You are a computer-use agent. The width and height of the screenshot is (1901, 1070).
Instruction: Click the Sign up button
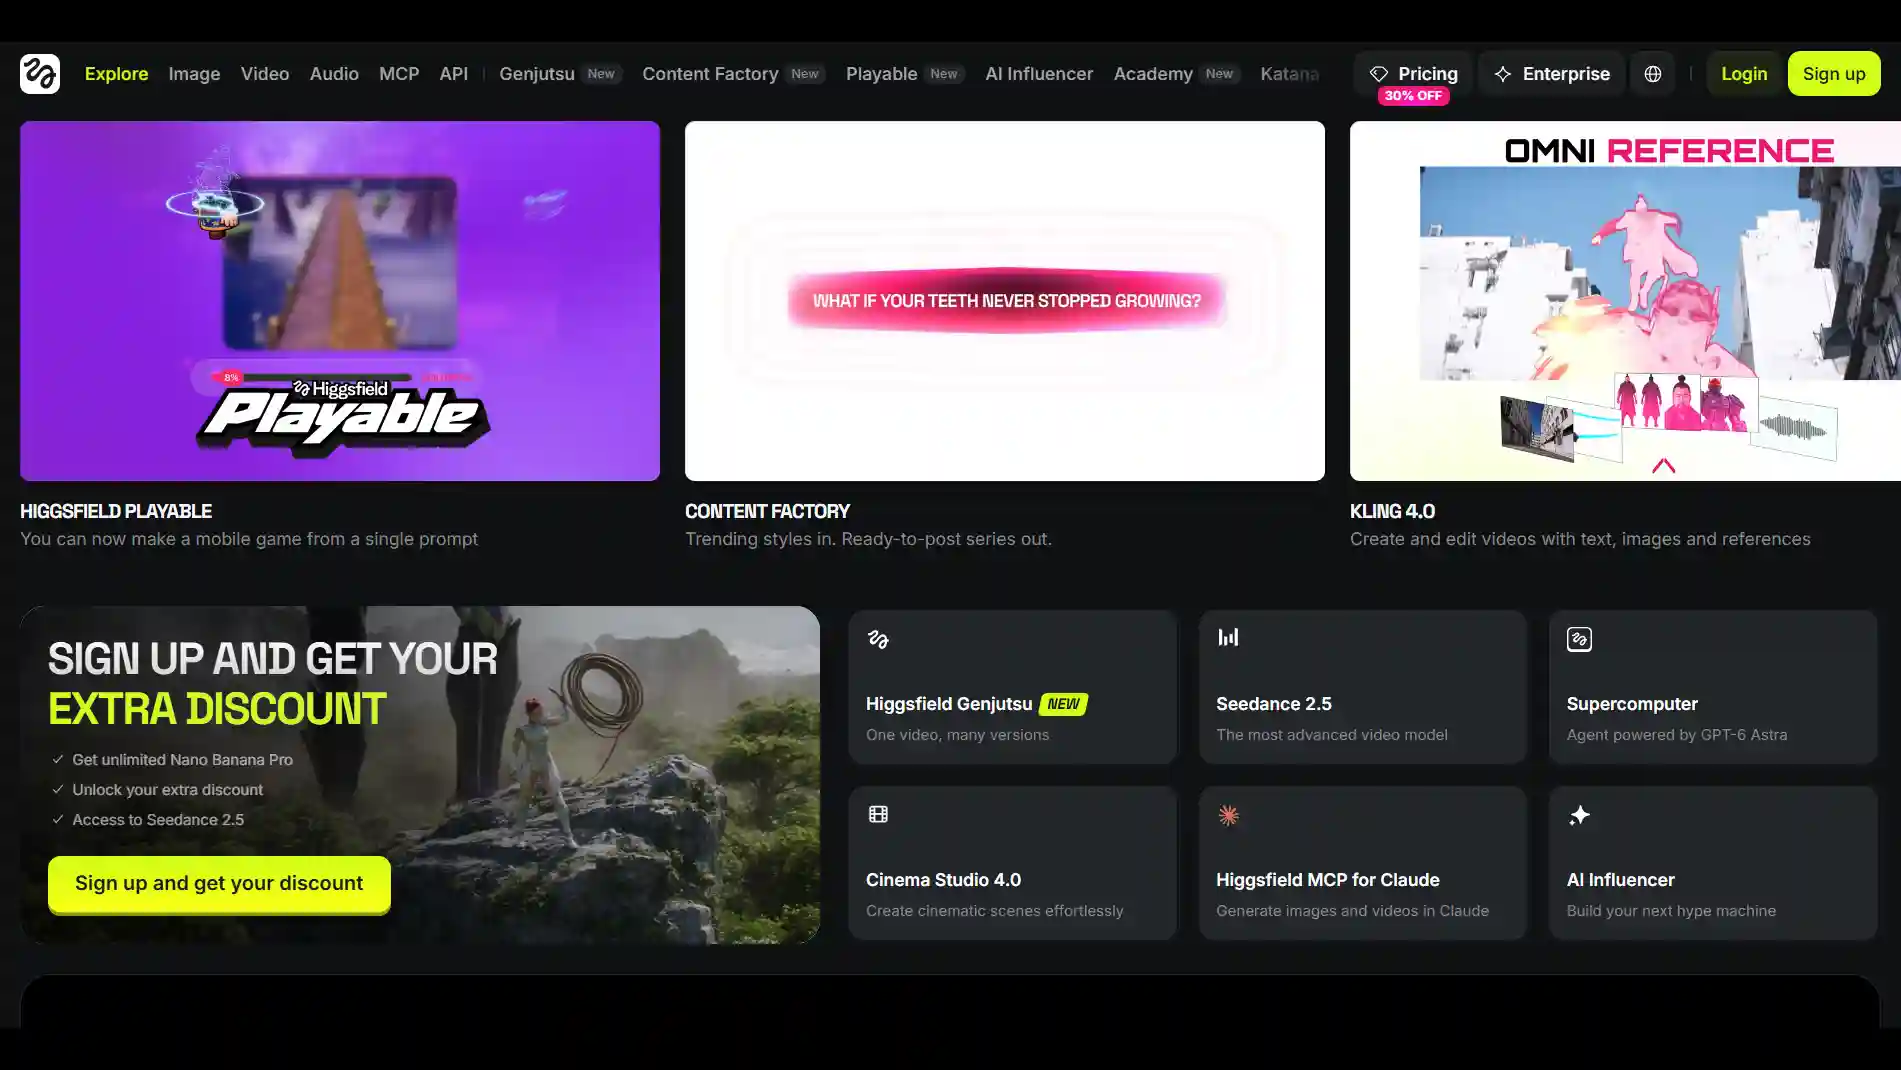click(1834, 74)
